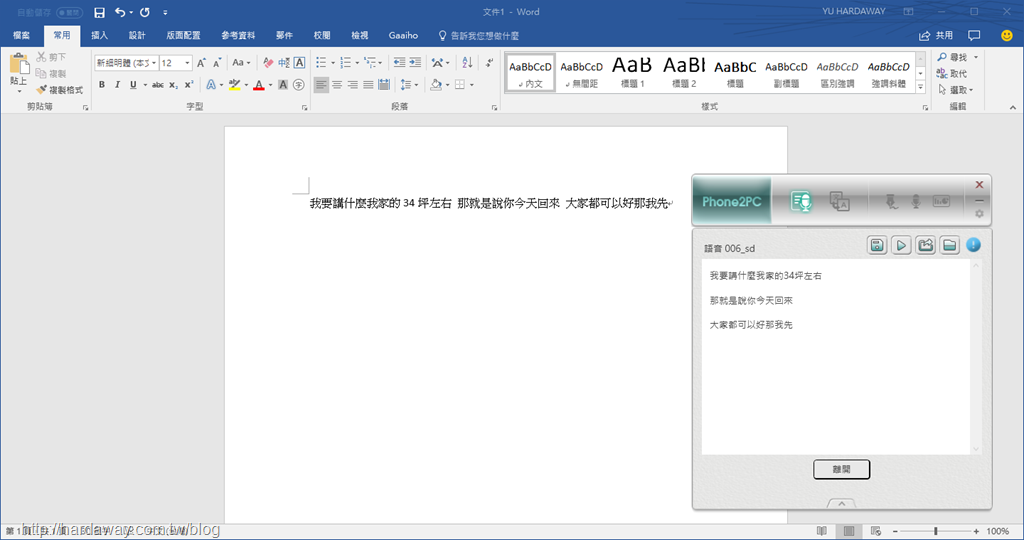
Task: Toggle align right
Action: tap(353, 85)
